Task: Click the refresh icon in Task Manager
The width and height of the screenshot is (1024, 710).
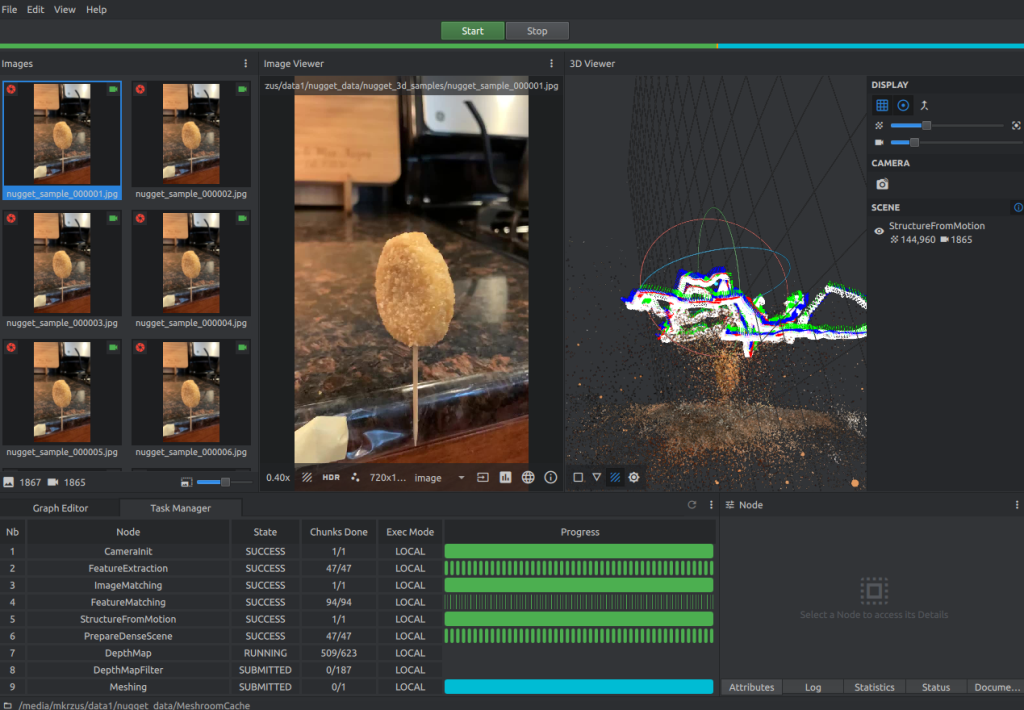Action: tap(692, 505)
